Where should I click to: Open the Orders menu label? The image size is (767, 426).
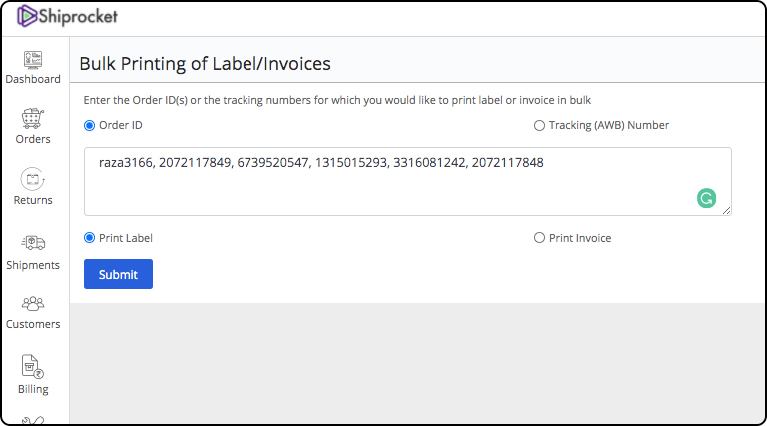tap(33, 139)
